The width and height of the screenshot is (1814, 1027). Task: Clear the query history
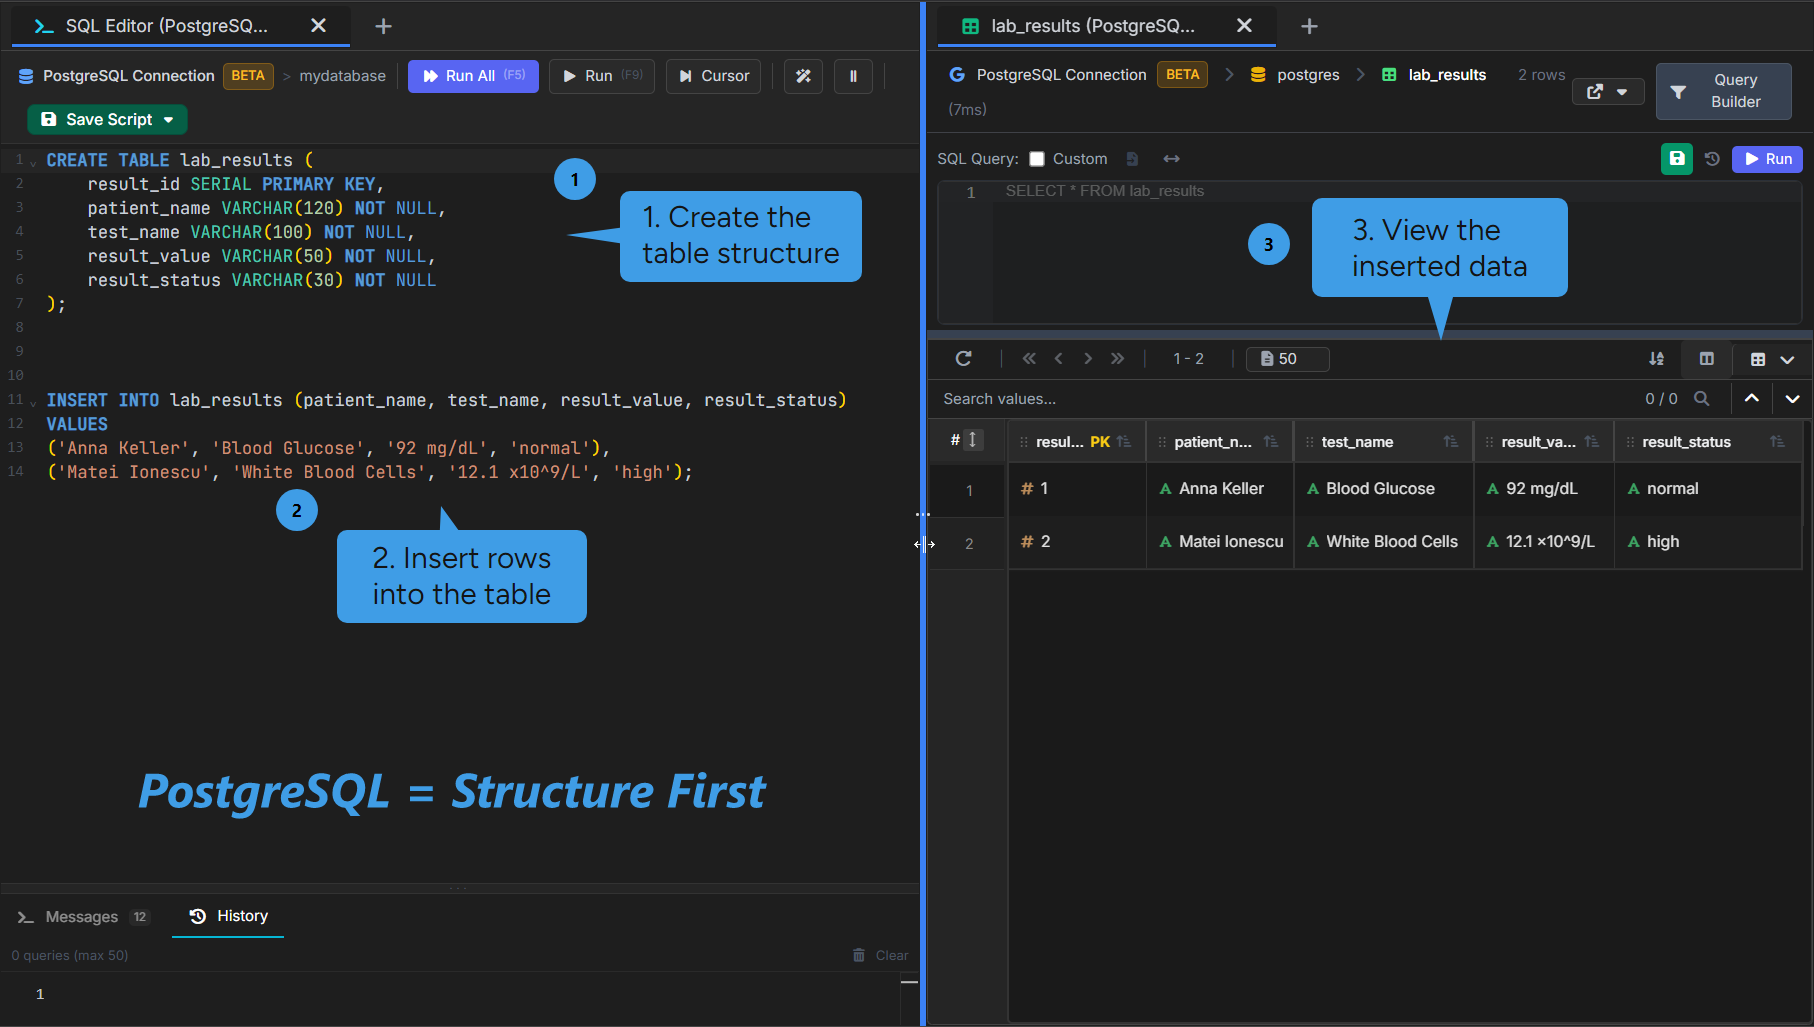[x=880, y=955]
